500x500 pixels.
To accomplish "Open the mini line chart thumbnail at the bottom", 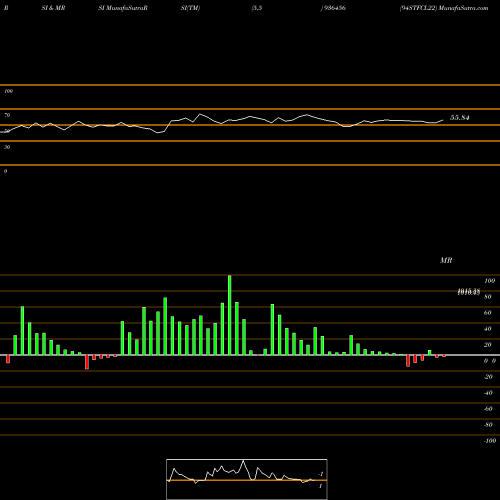I will [x=247, y=479].
